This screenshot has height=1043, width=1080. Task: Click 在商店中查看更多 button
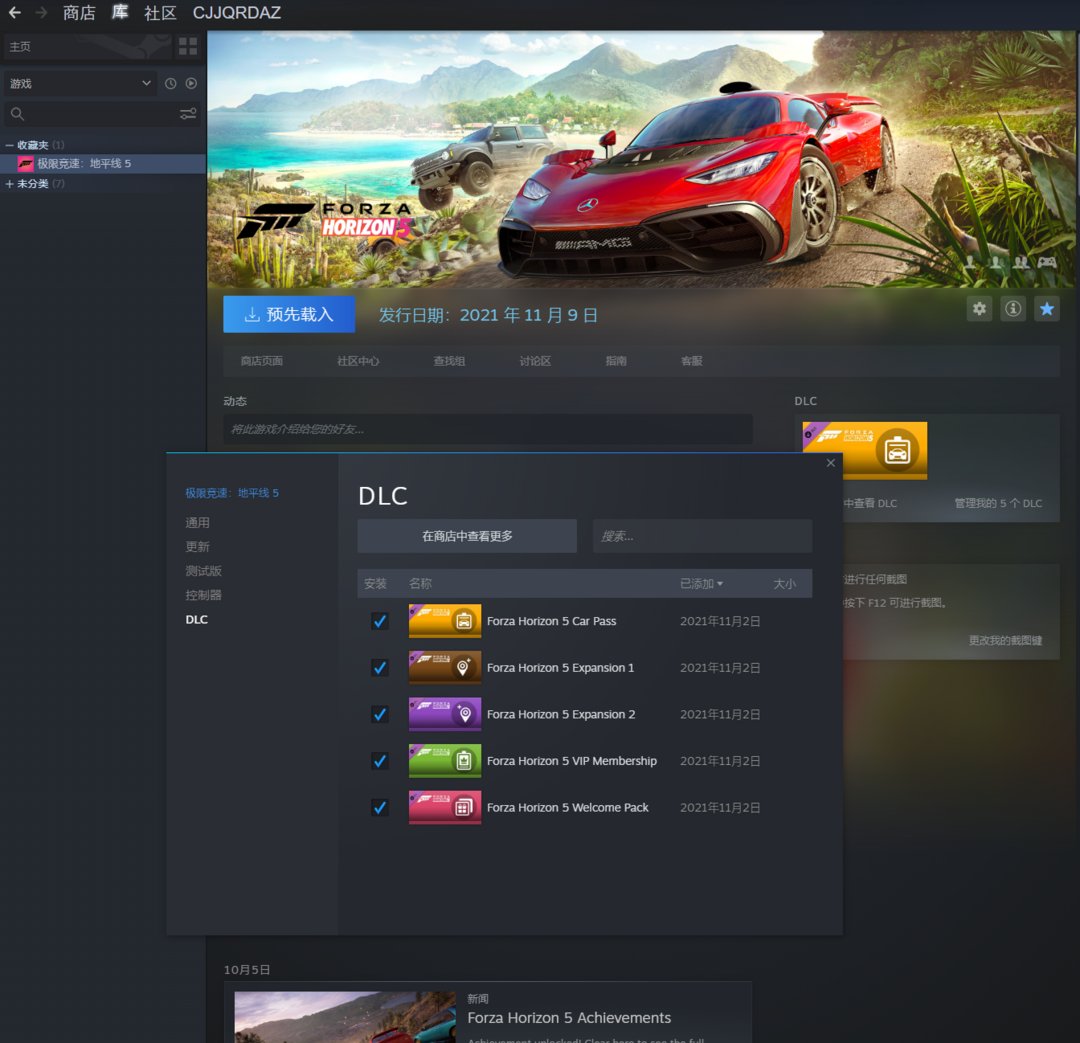click(x=467, y=536)
